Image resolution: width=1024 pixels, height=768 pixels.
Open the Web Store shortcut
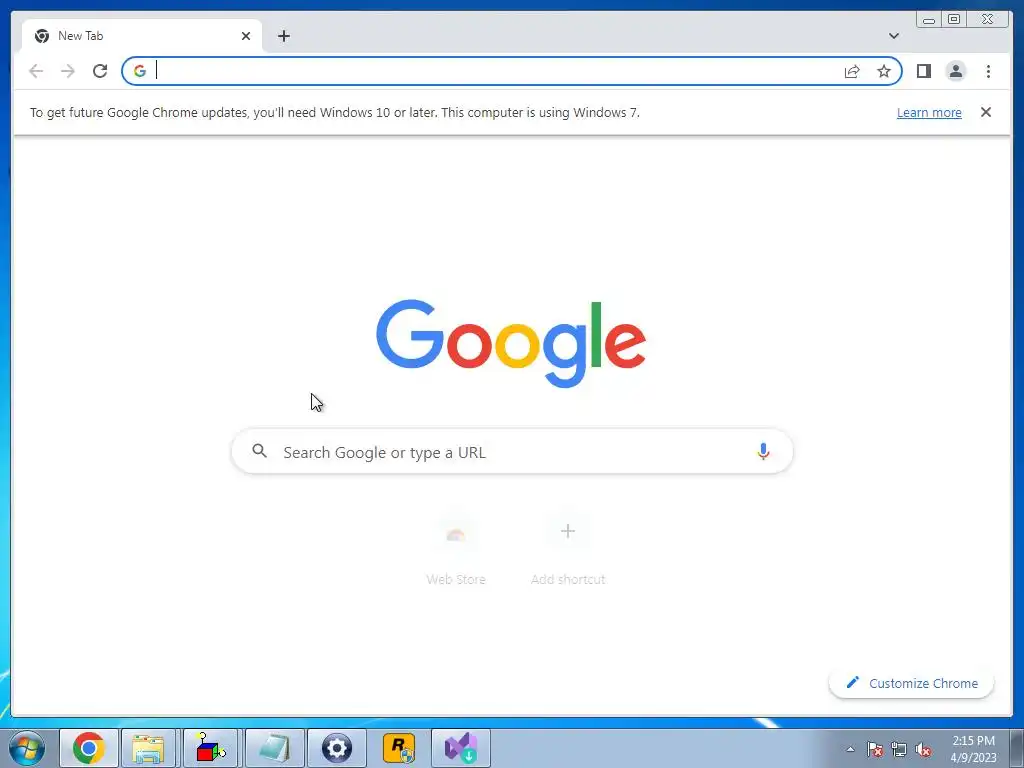(x=456, y=549)
